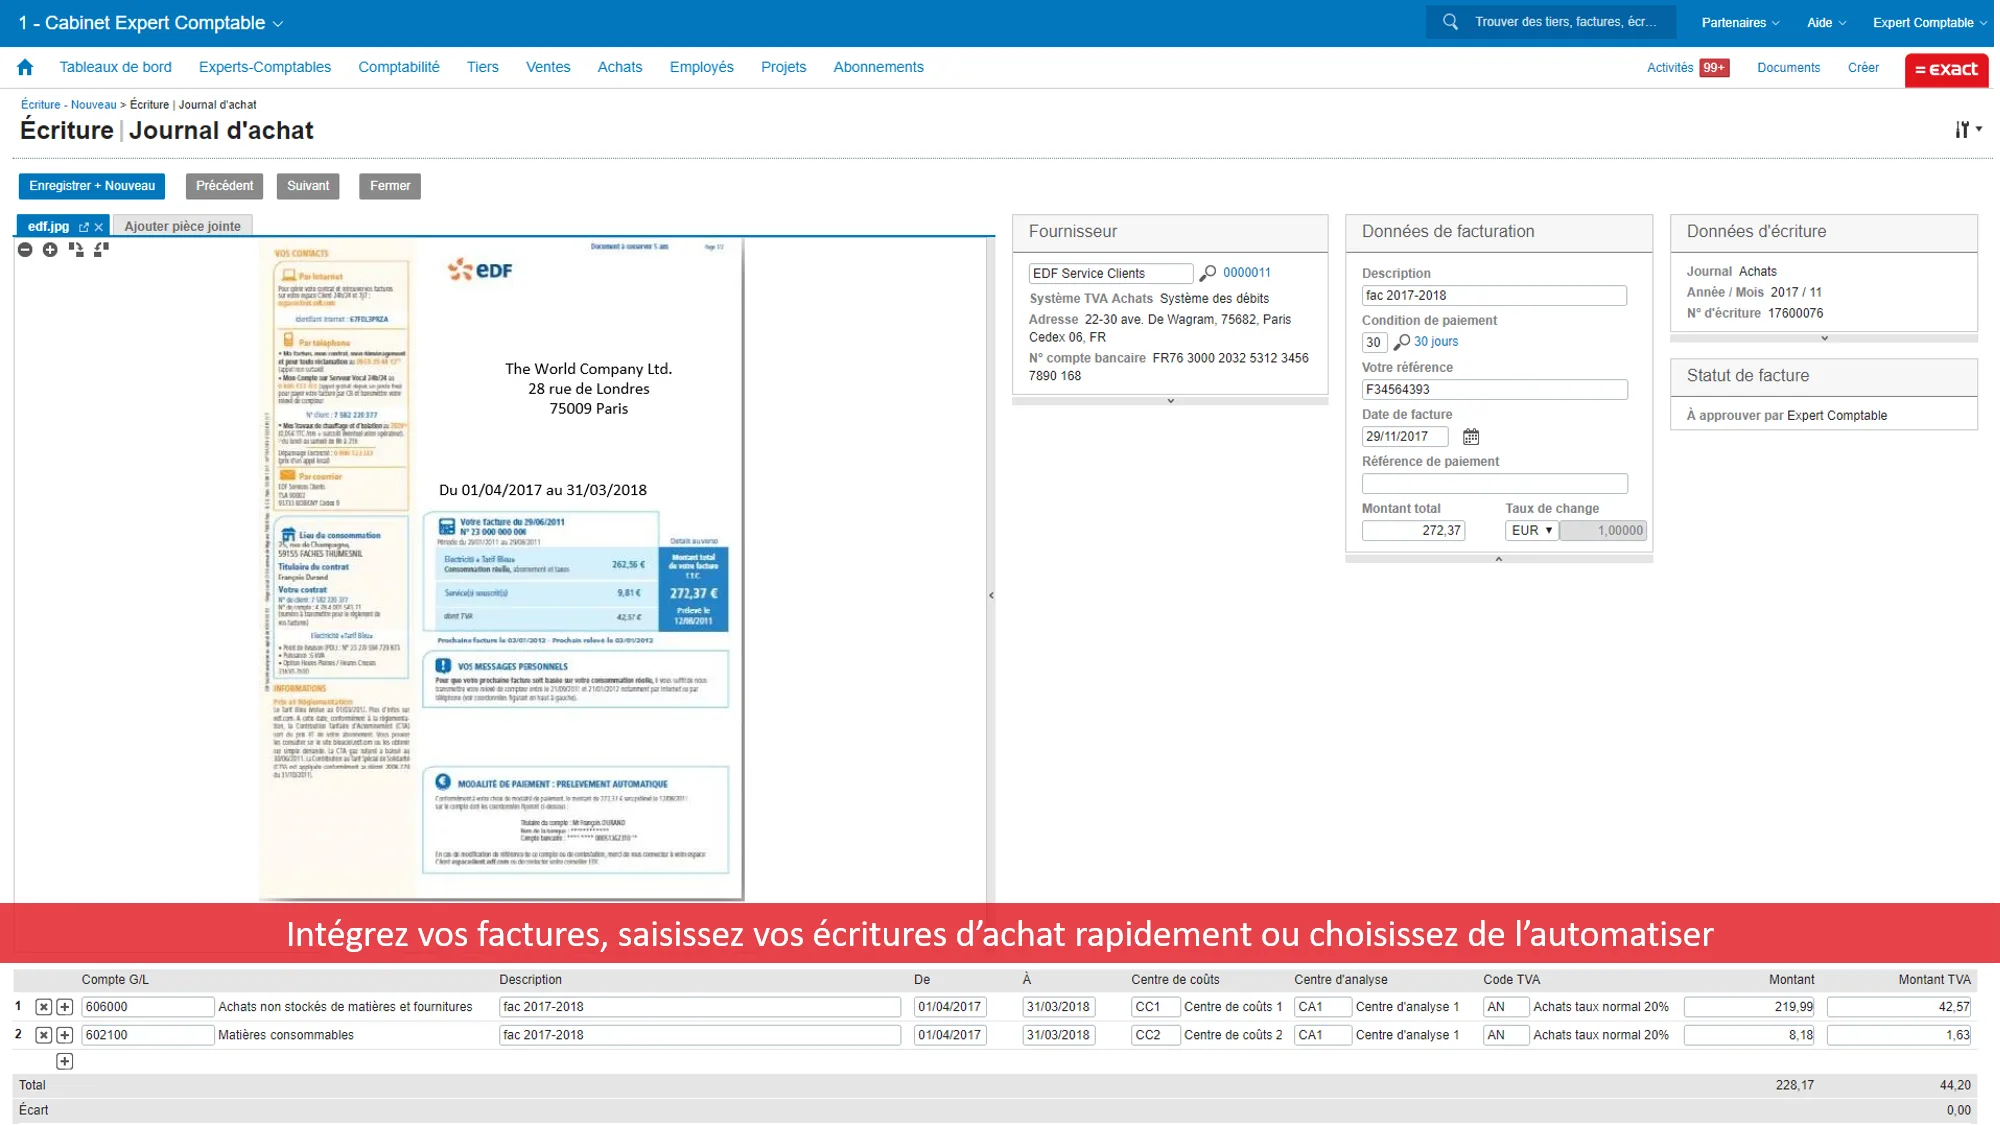Viewport: 2000px width, 1125px height.
Task: Open the page customization tool icon
Action: pyautogui.click(x=1968, y=129)
